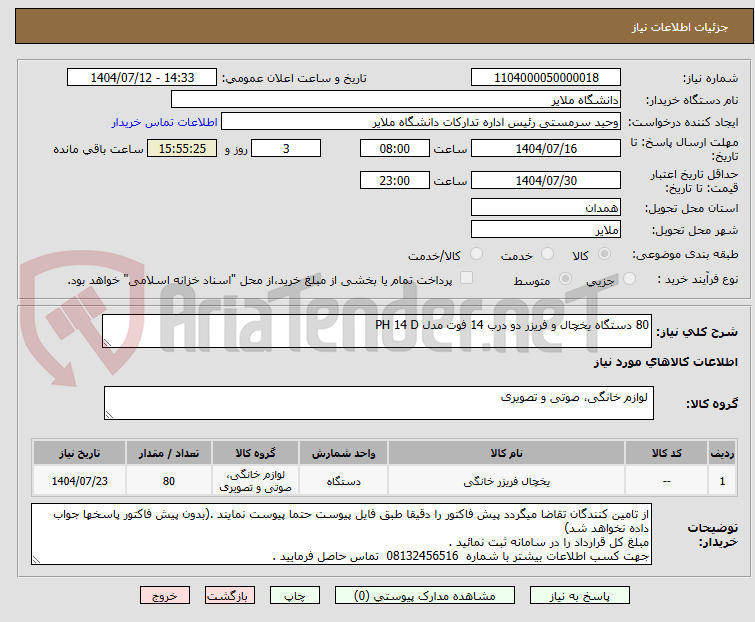Click the goods group text area
The height and width of the screenshot is (622, 755).
(378, 403)
